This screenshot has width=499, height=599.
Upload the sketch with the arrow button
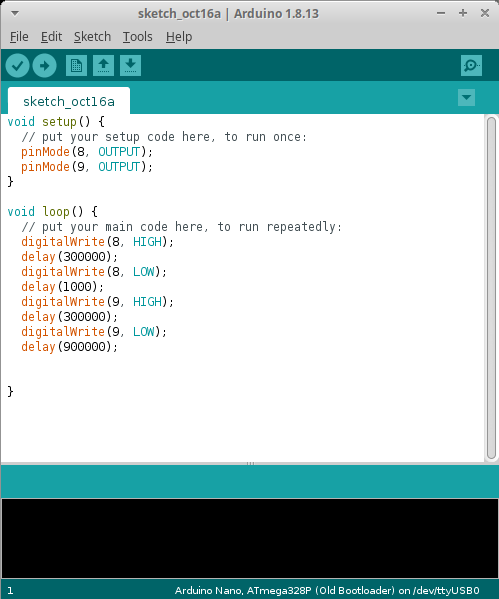[44, 66]
